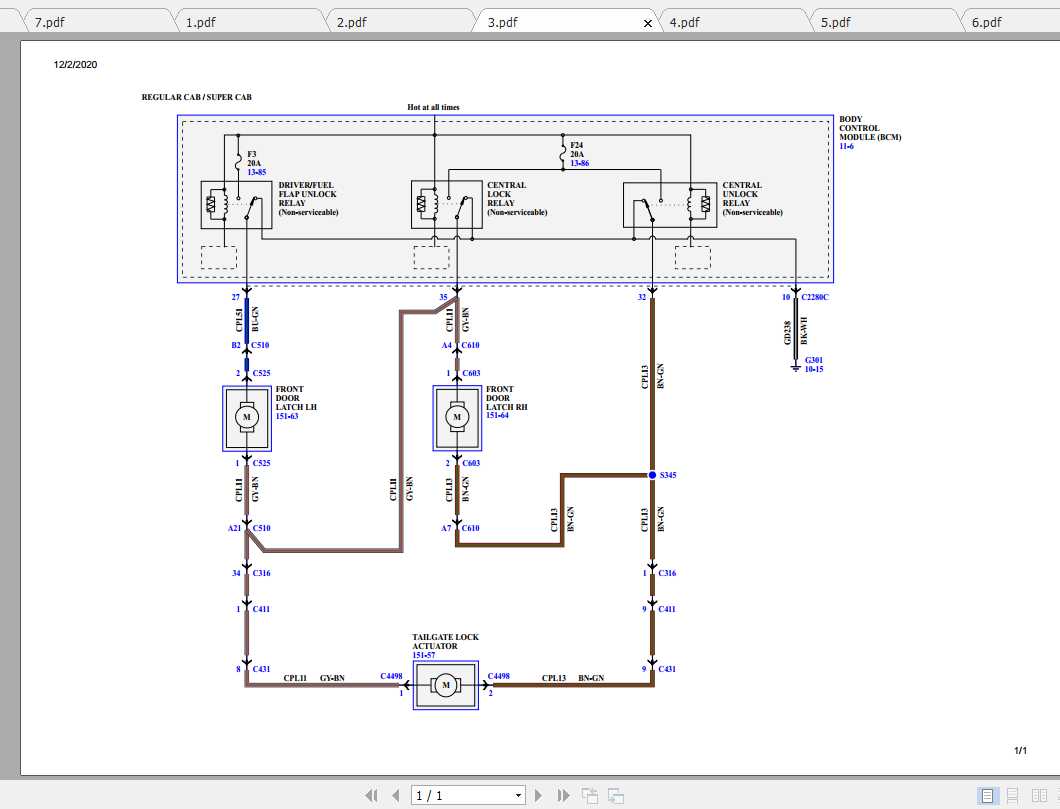Screen dimensions: 1060x809
Task: Close the 3.pdf tab
Action: [x=648, y=21]
